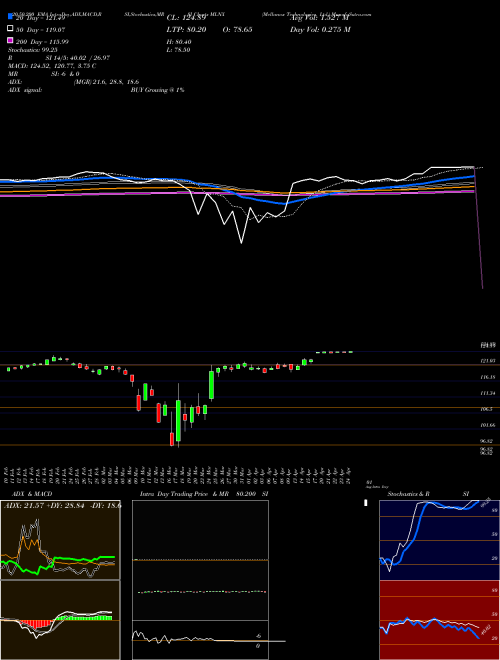Click the 121.93 price axis label

click(x=488, y=361)
